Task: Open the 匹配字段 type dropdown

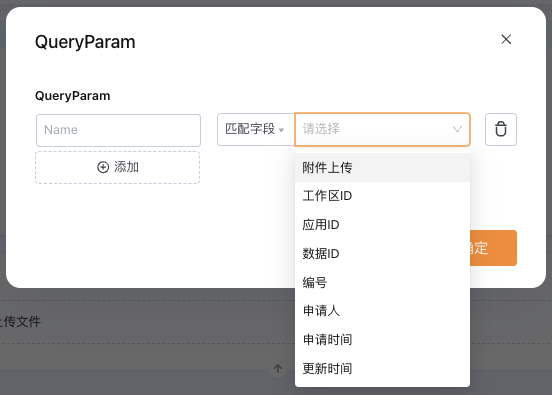Action: click(256, 129)
